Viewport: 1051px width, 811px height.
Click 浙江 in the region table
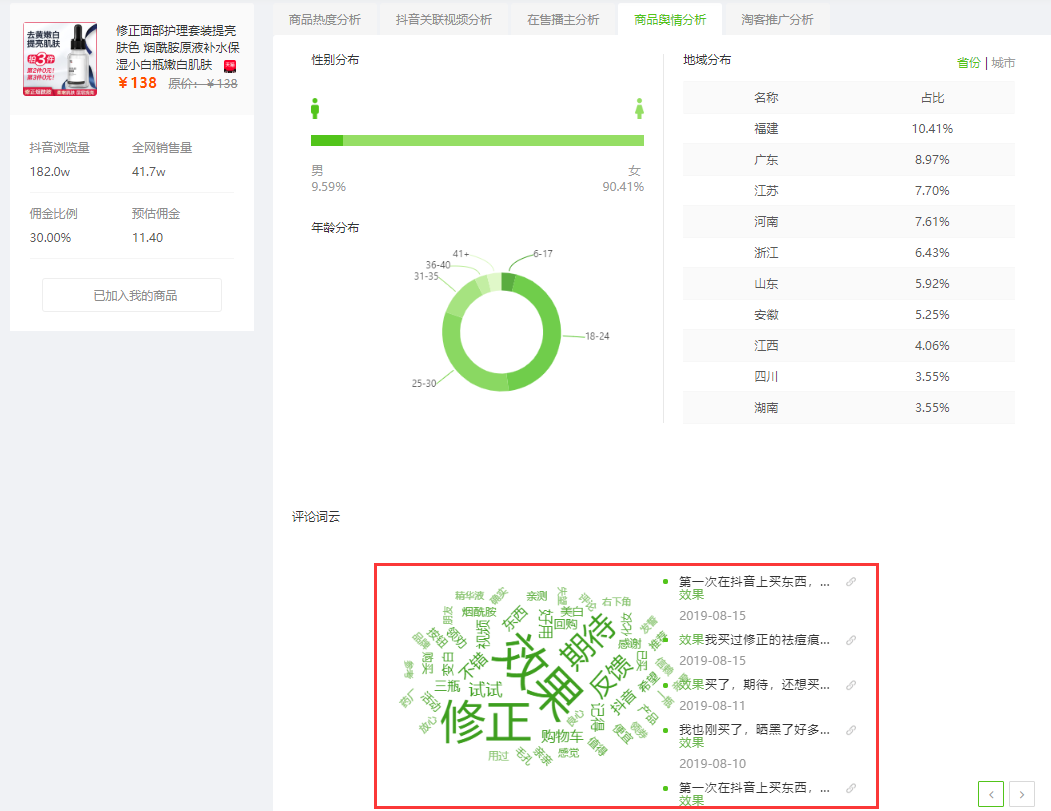[x=766, y=253]
